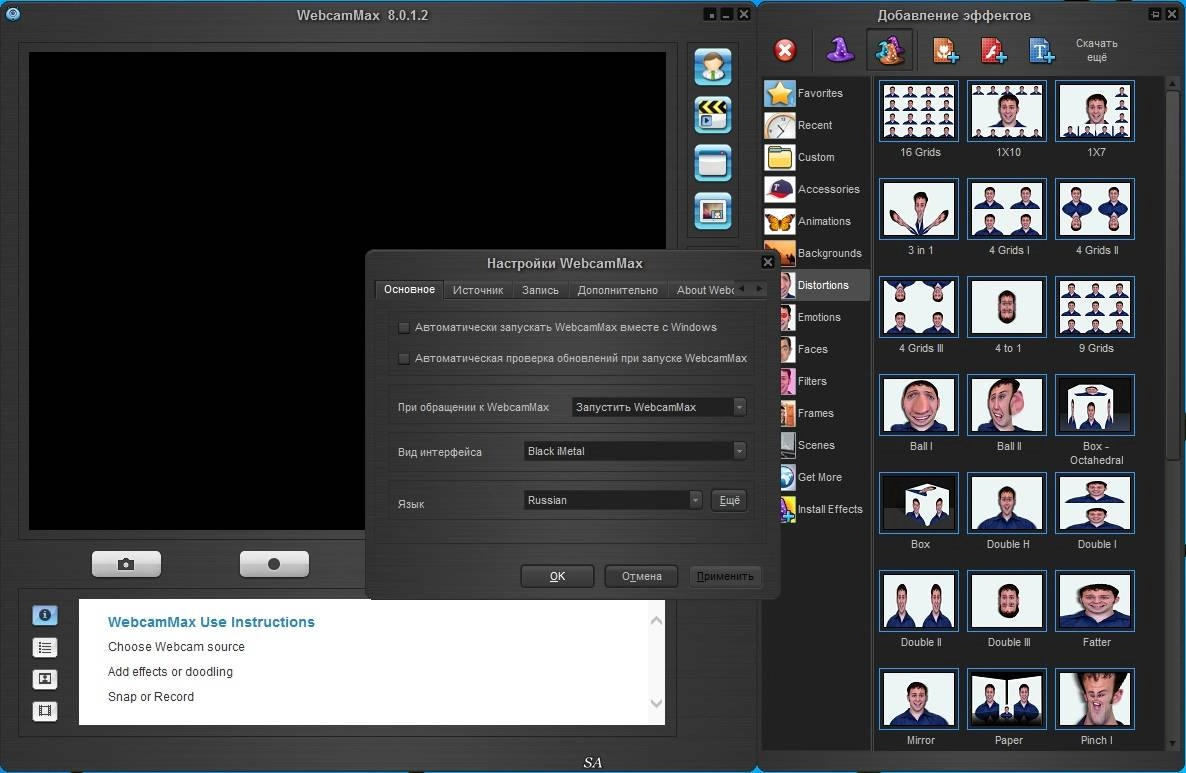1186x773 pixels.
Task: Click the Применить button
Action: coord(725,576)
